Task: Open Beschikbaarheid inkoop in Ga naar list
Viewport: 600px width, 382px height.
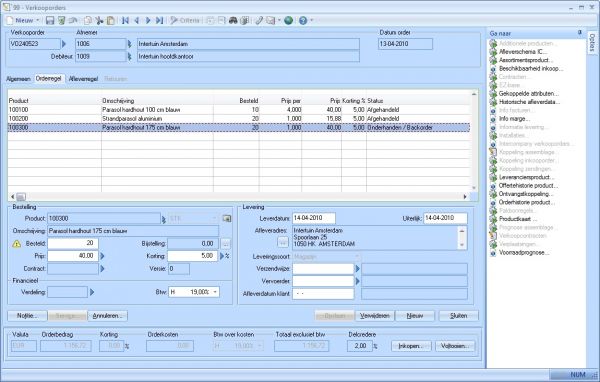Action: 531,69
